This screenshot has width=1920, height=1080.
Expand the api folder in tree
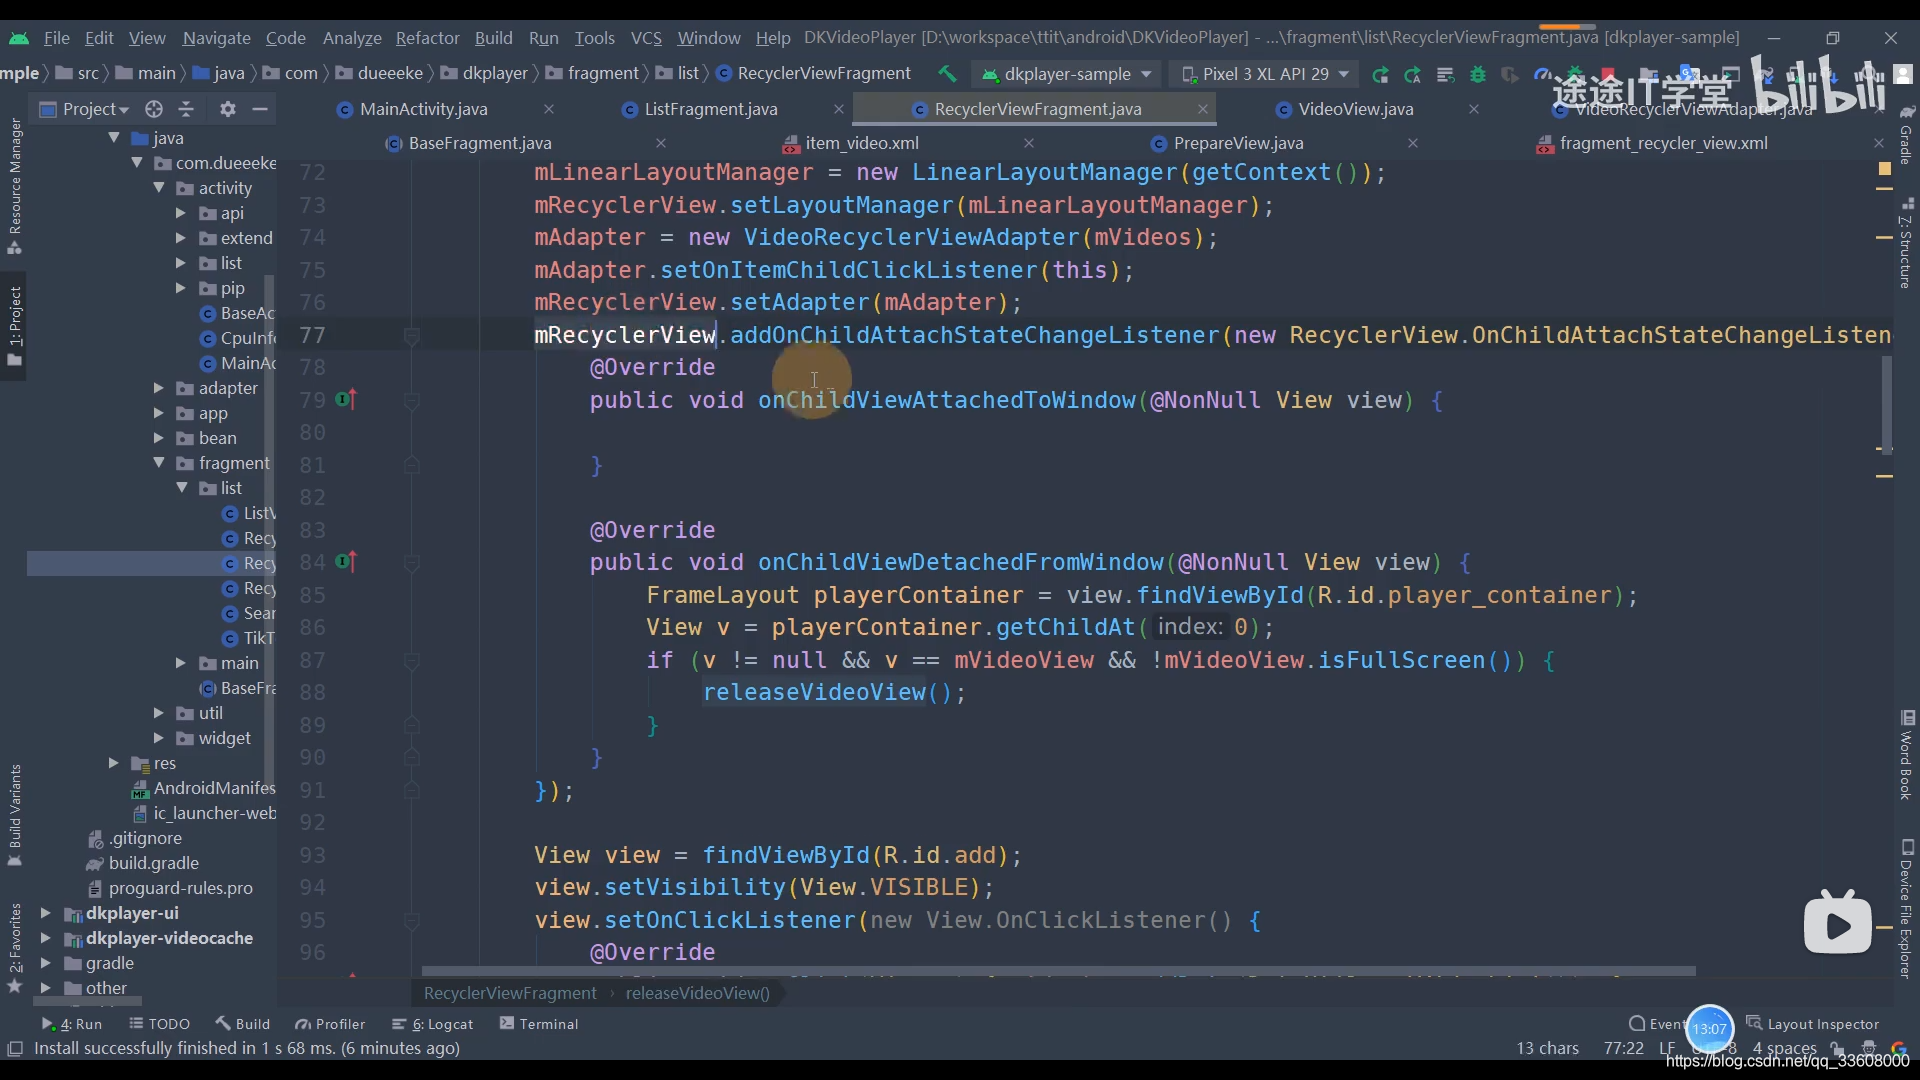pyautogui.click(x=181, y=213)
